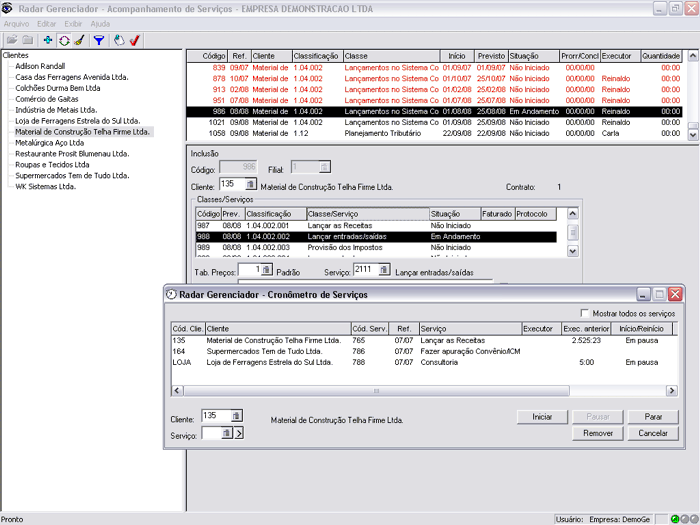Click the red checkmark toolbar icon
This screenshot has height=525, width=700.
tap(134, 40)
